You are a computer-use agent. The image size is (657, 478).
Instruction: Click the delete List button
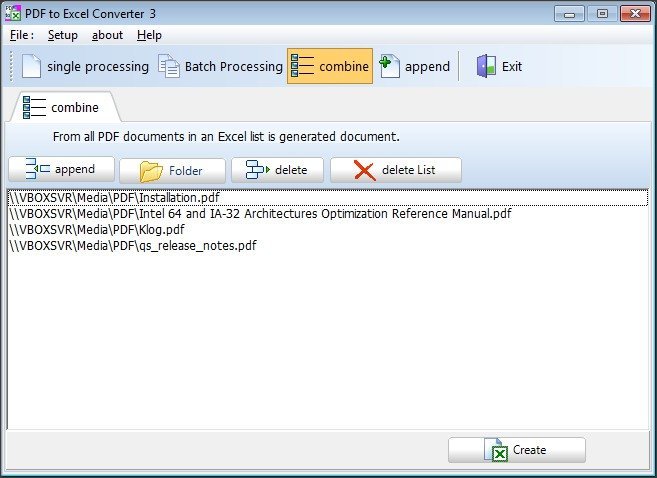point(396,170)
